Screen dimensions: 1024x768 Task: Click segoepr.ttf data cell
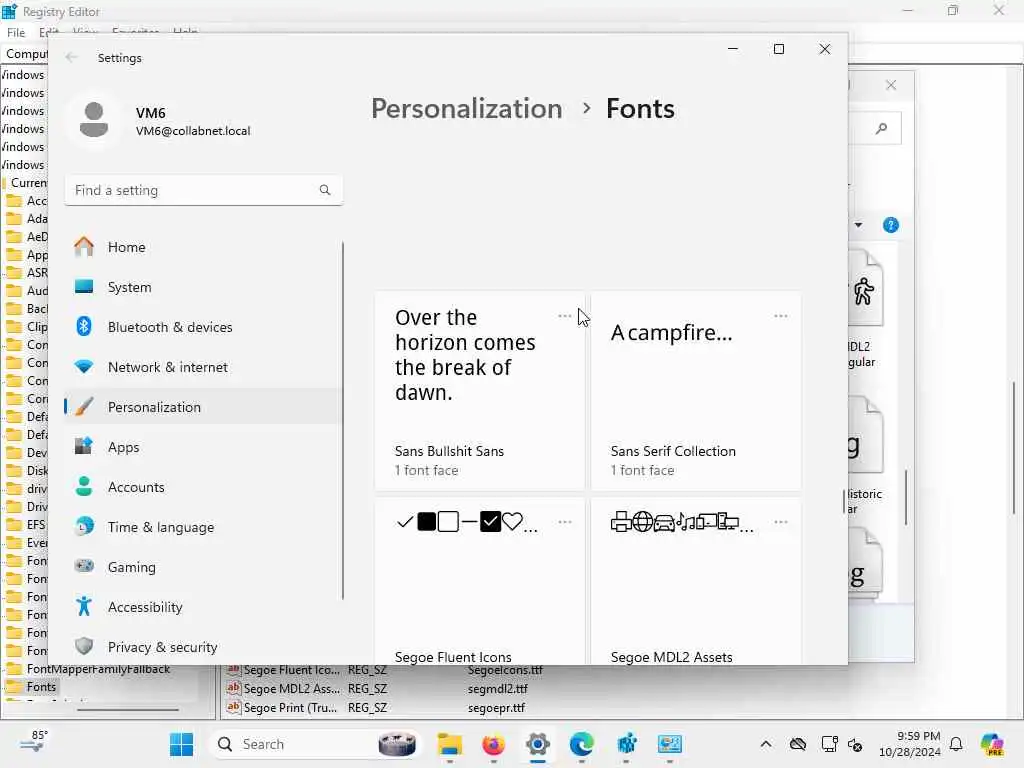tap(496, 707)
